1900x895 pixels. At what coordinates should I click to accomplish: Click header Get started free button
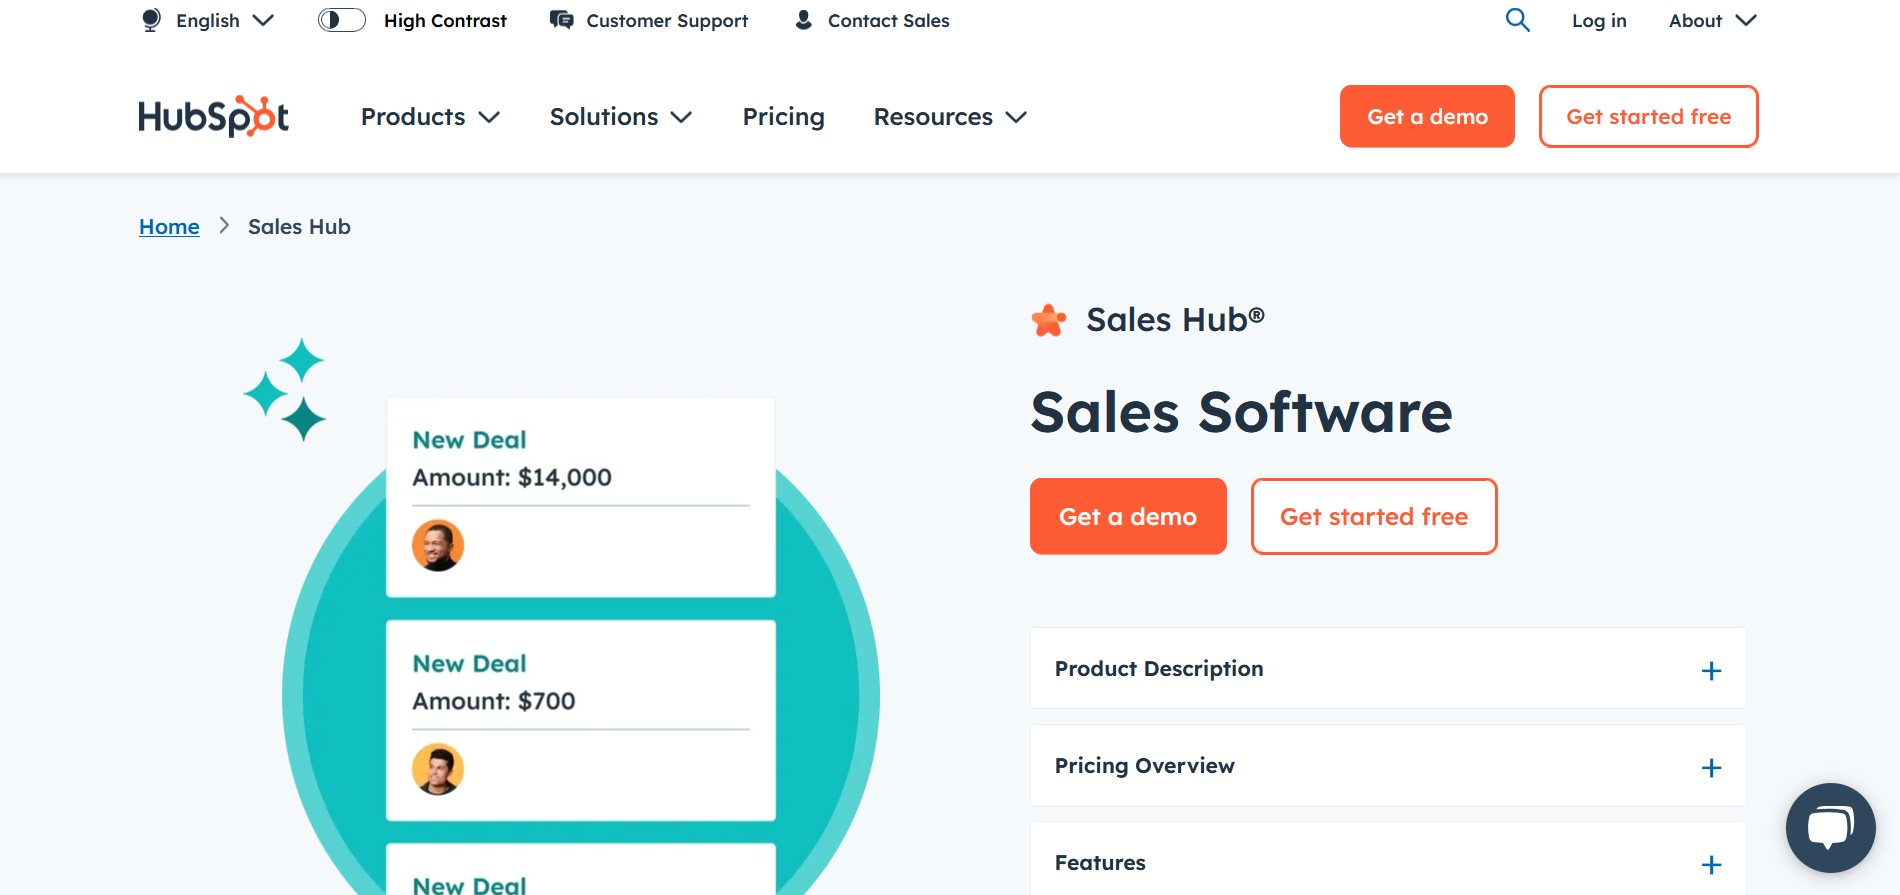[1648, 116]
